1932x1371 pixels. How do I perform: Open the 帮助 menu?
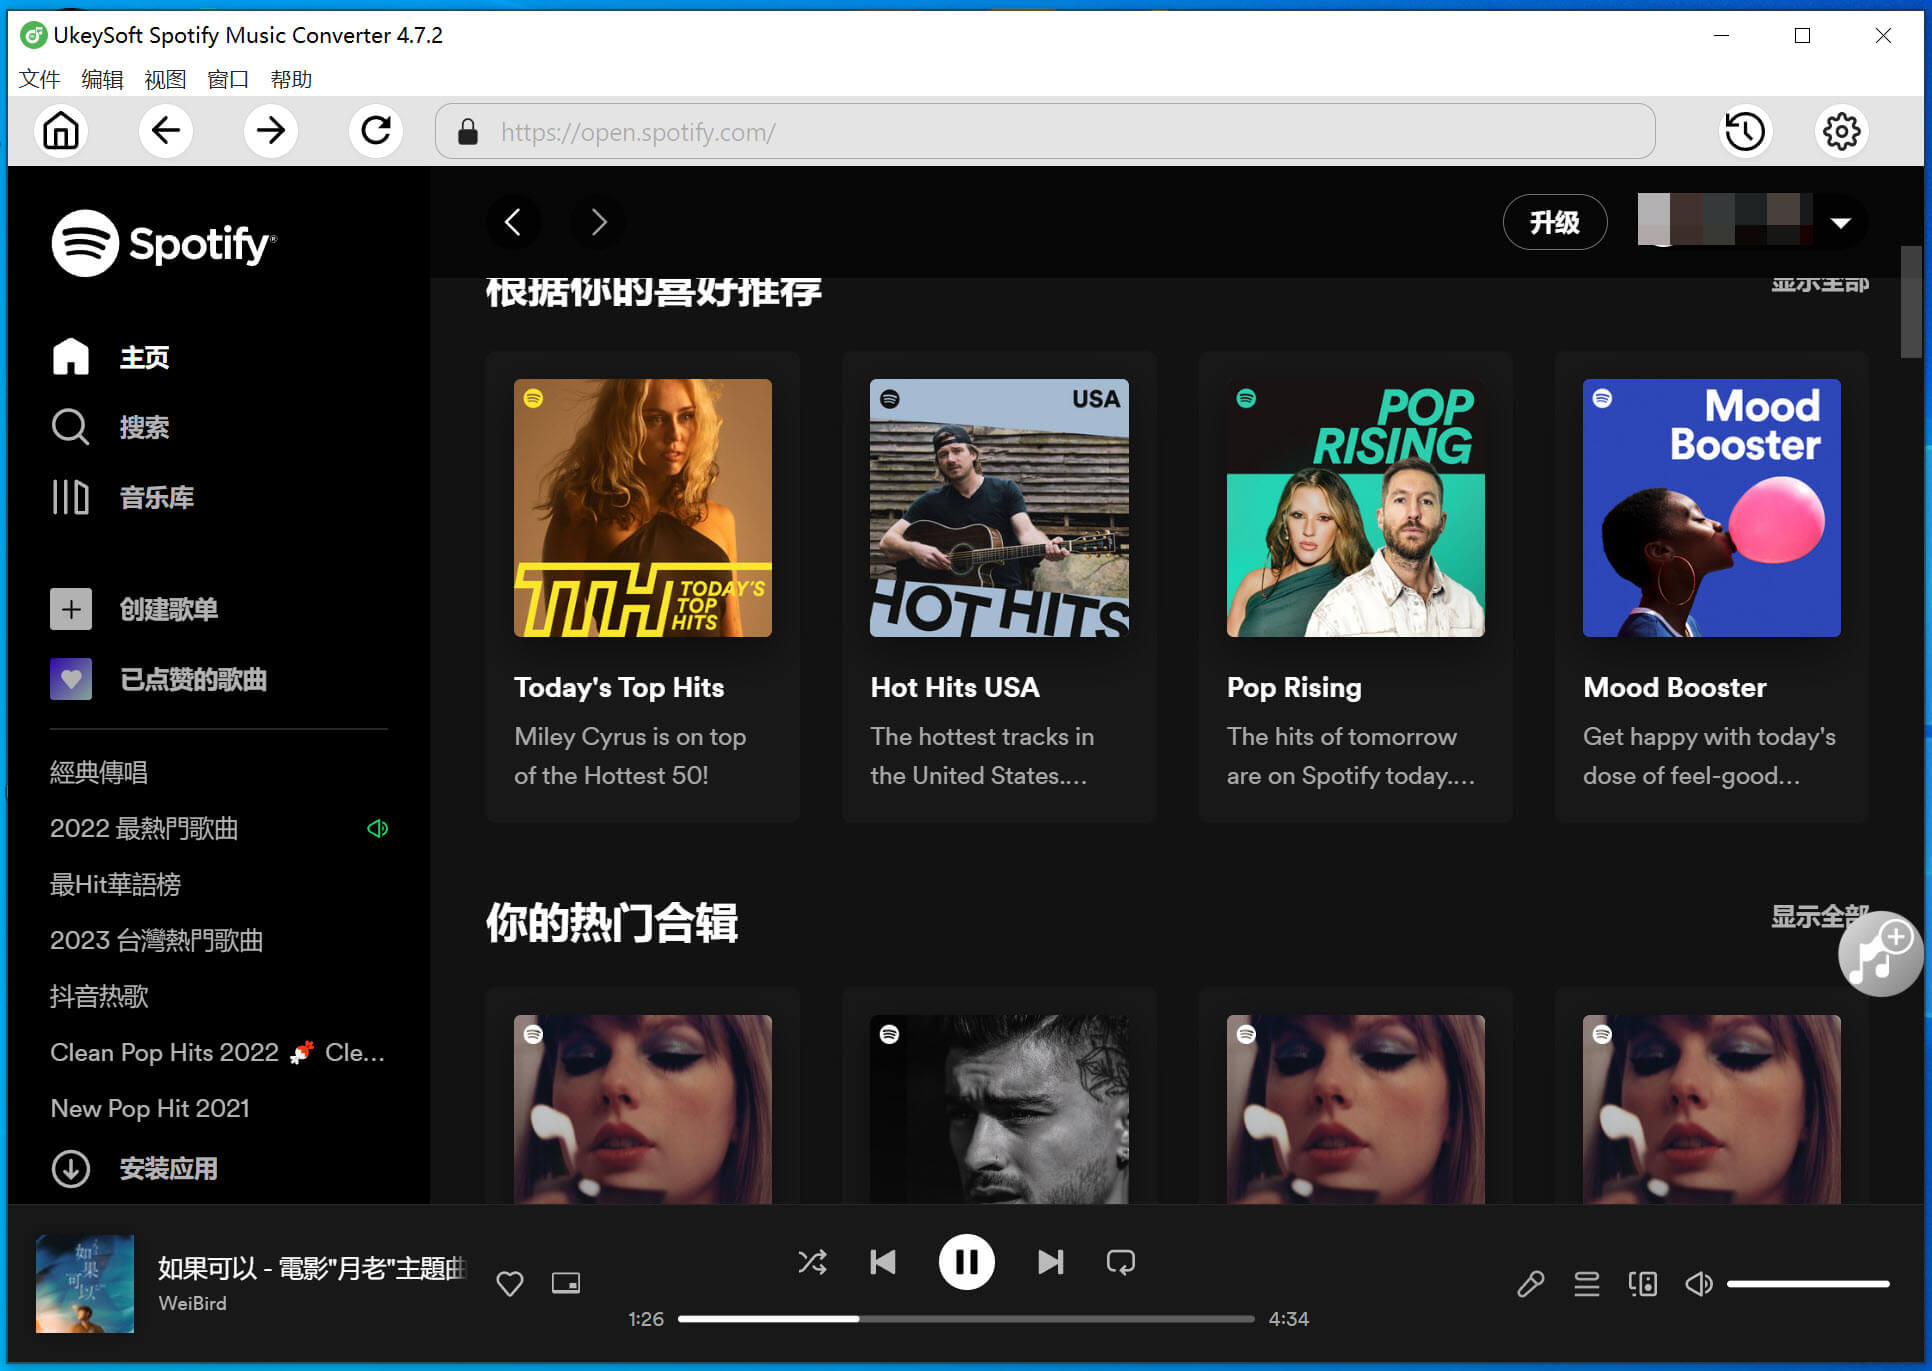291,79
